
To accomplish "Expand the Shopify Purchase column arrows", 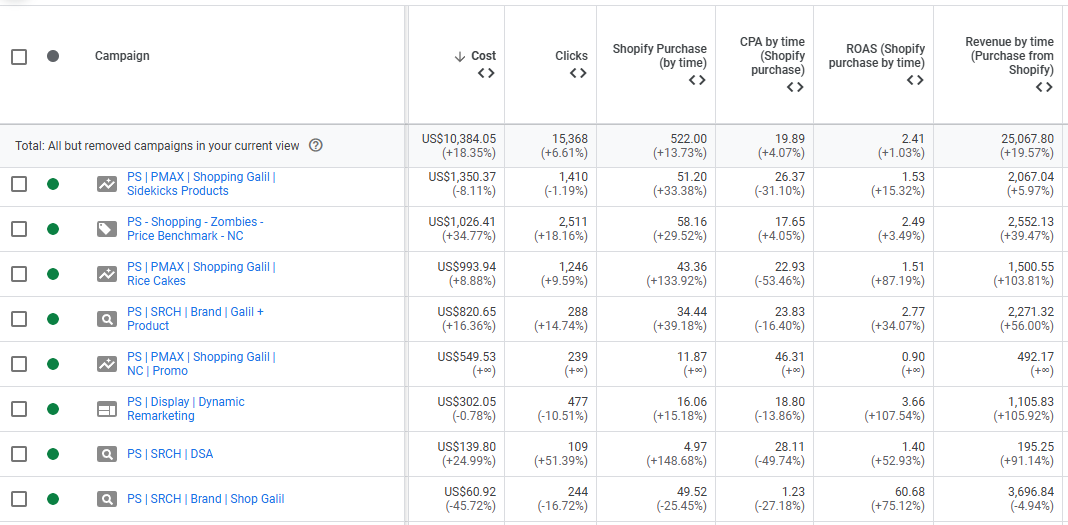I will pyautogui.click(x=697, y=80).
